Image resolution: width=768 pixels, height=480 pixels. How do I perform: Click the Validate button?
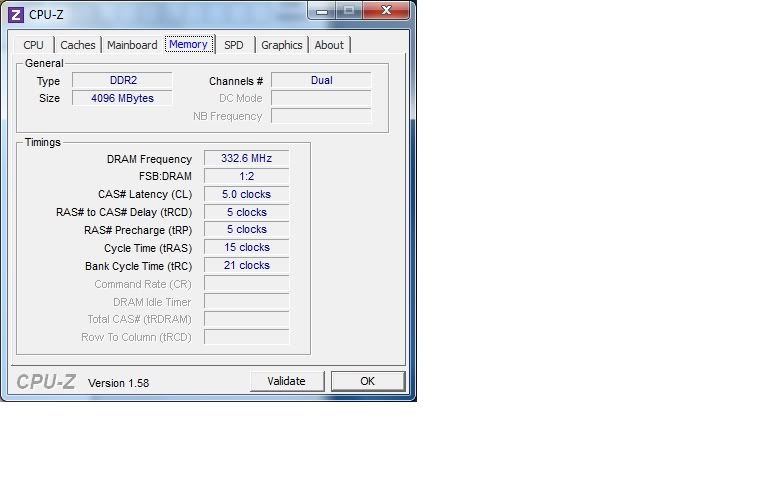287,381
